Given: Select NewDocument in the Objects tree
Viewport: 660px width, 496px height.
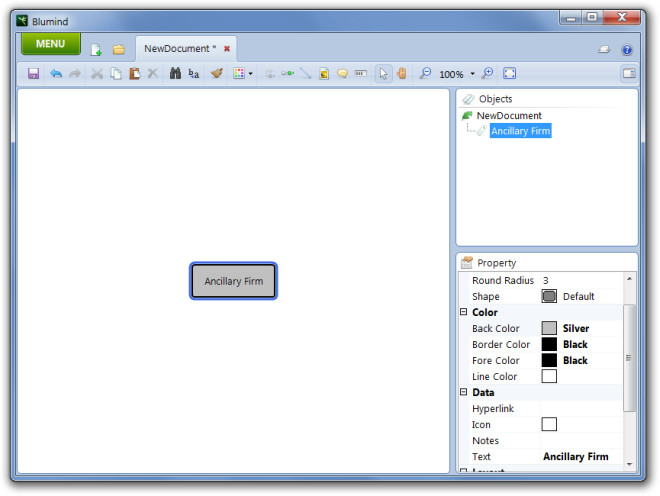Looking at the screenshot, I should (x=508, y=115).
